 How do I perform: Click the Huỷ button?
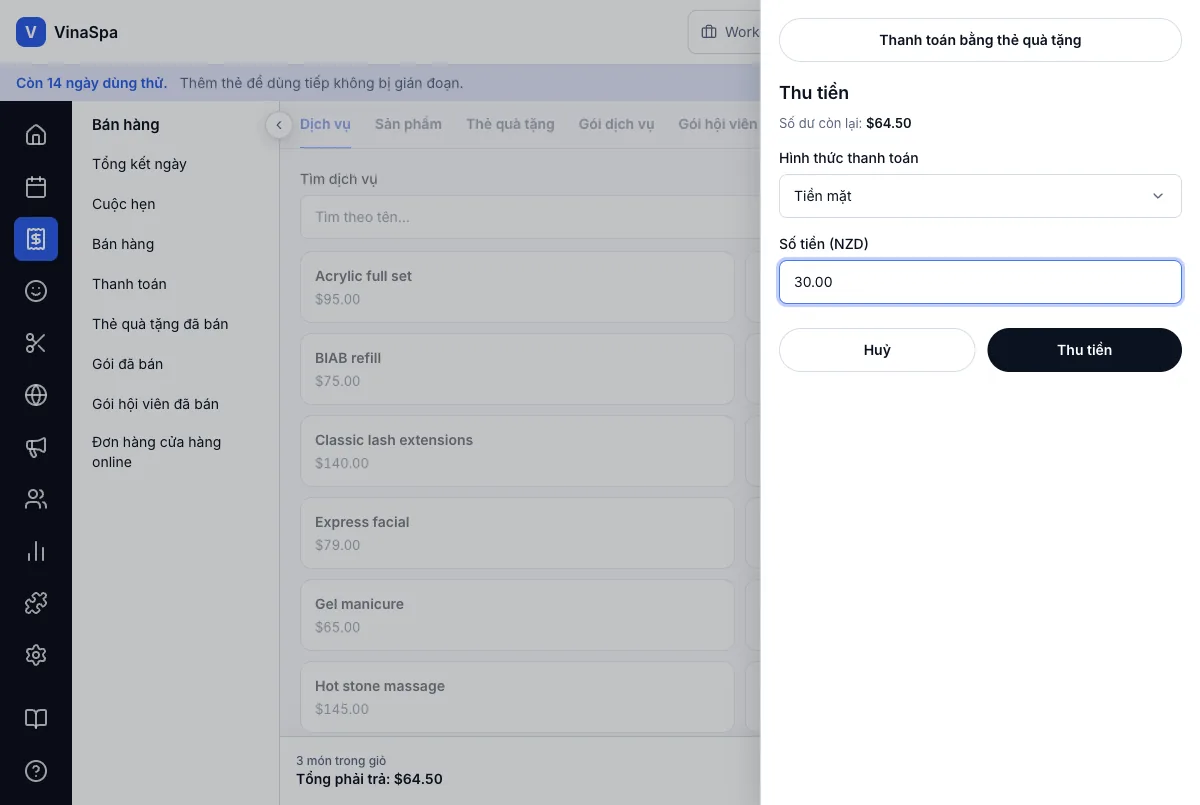tap(877, 350)
